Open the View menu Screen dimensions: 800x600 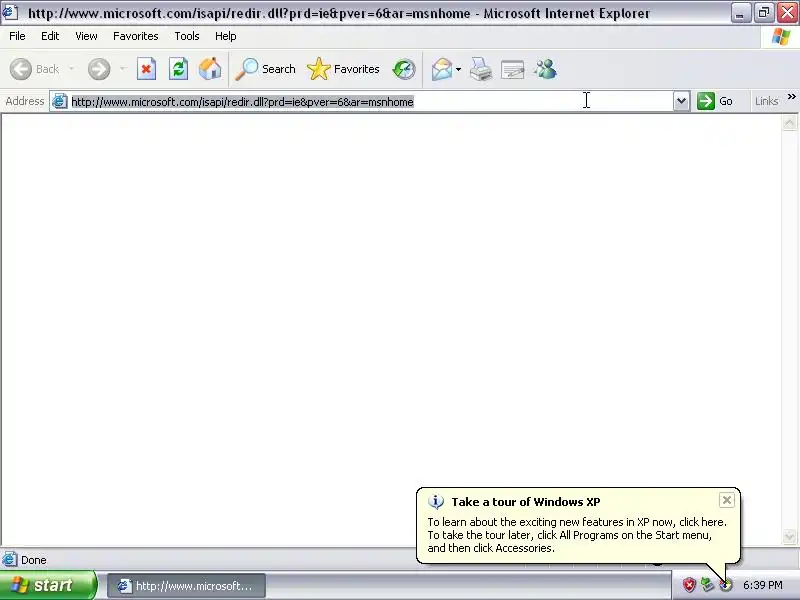pos(86,36)
